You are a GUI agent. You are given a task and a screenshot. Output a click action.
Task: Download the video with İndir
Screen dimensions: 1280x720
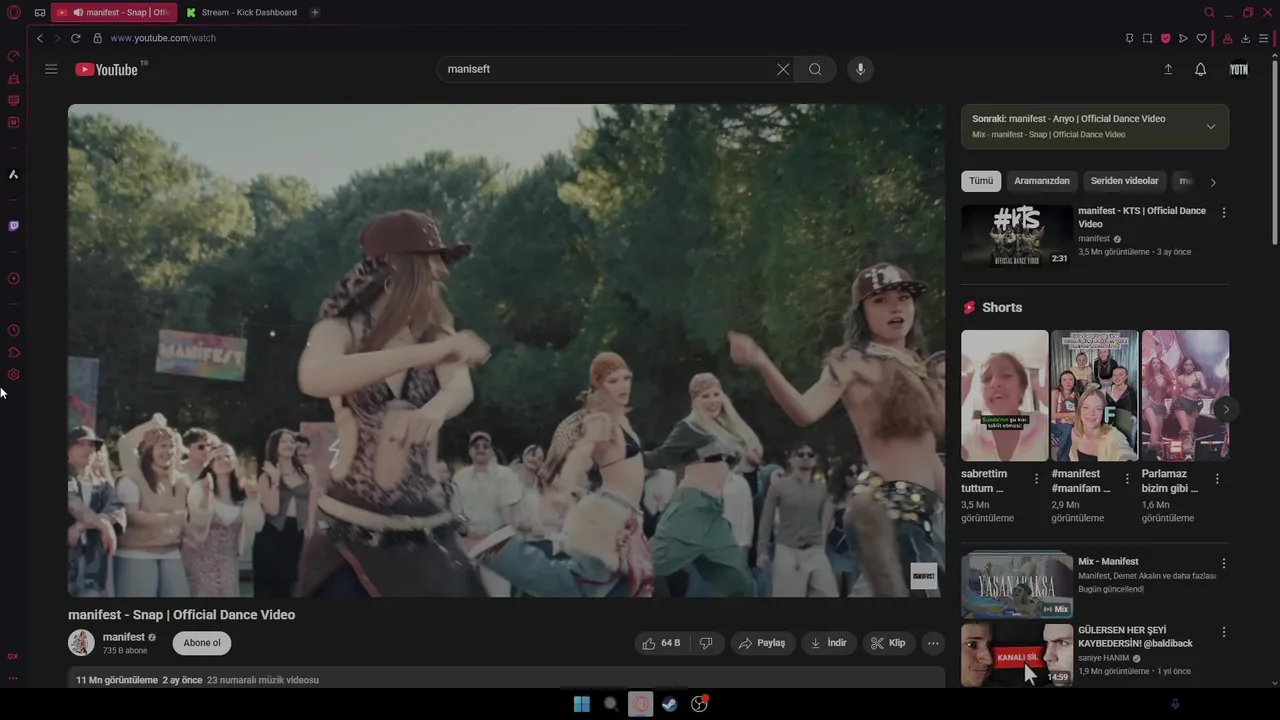829,643
